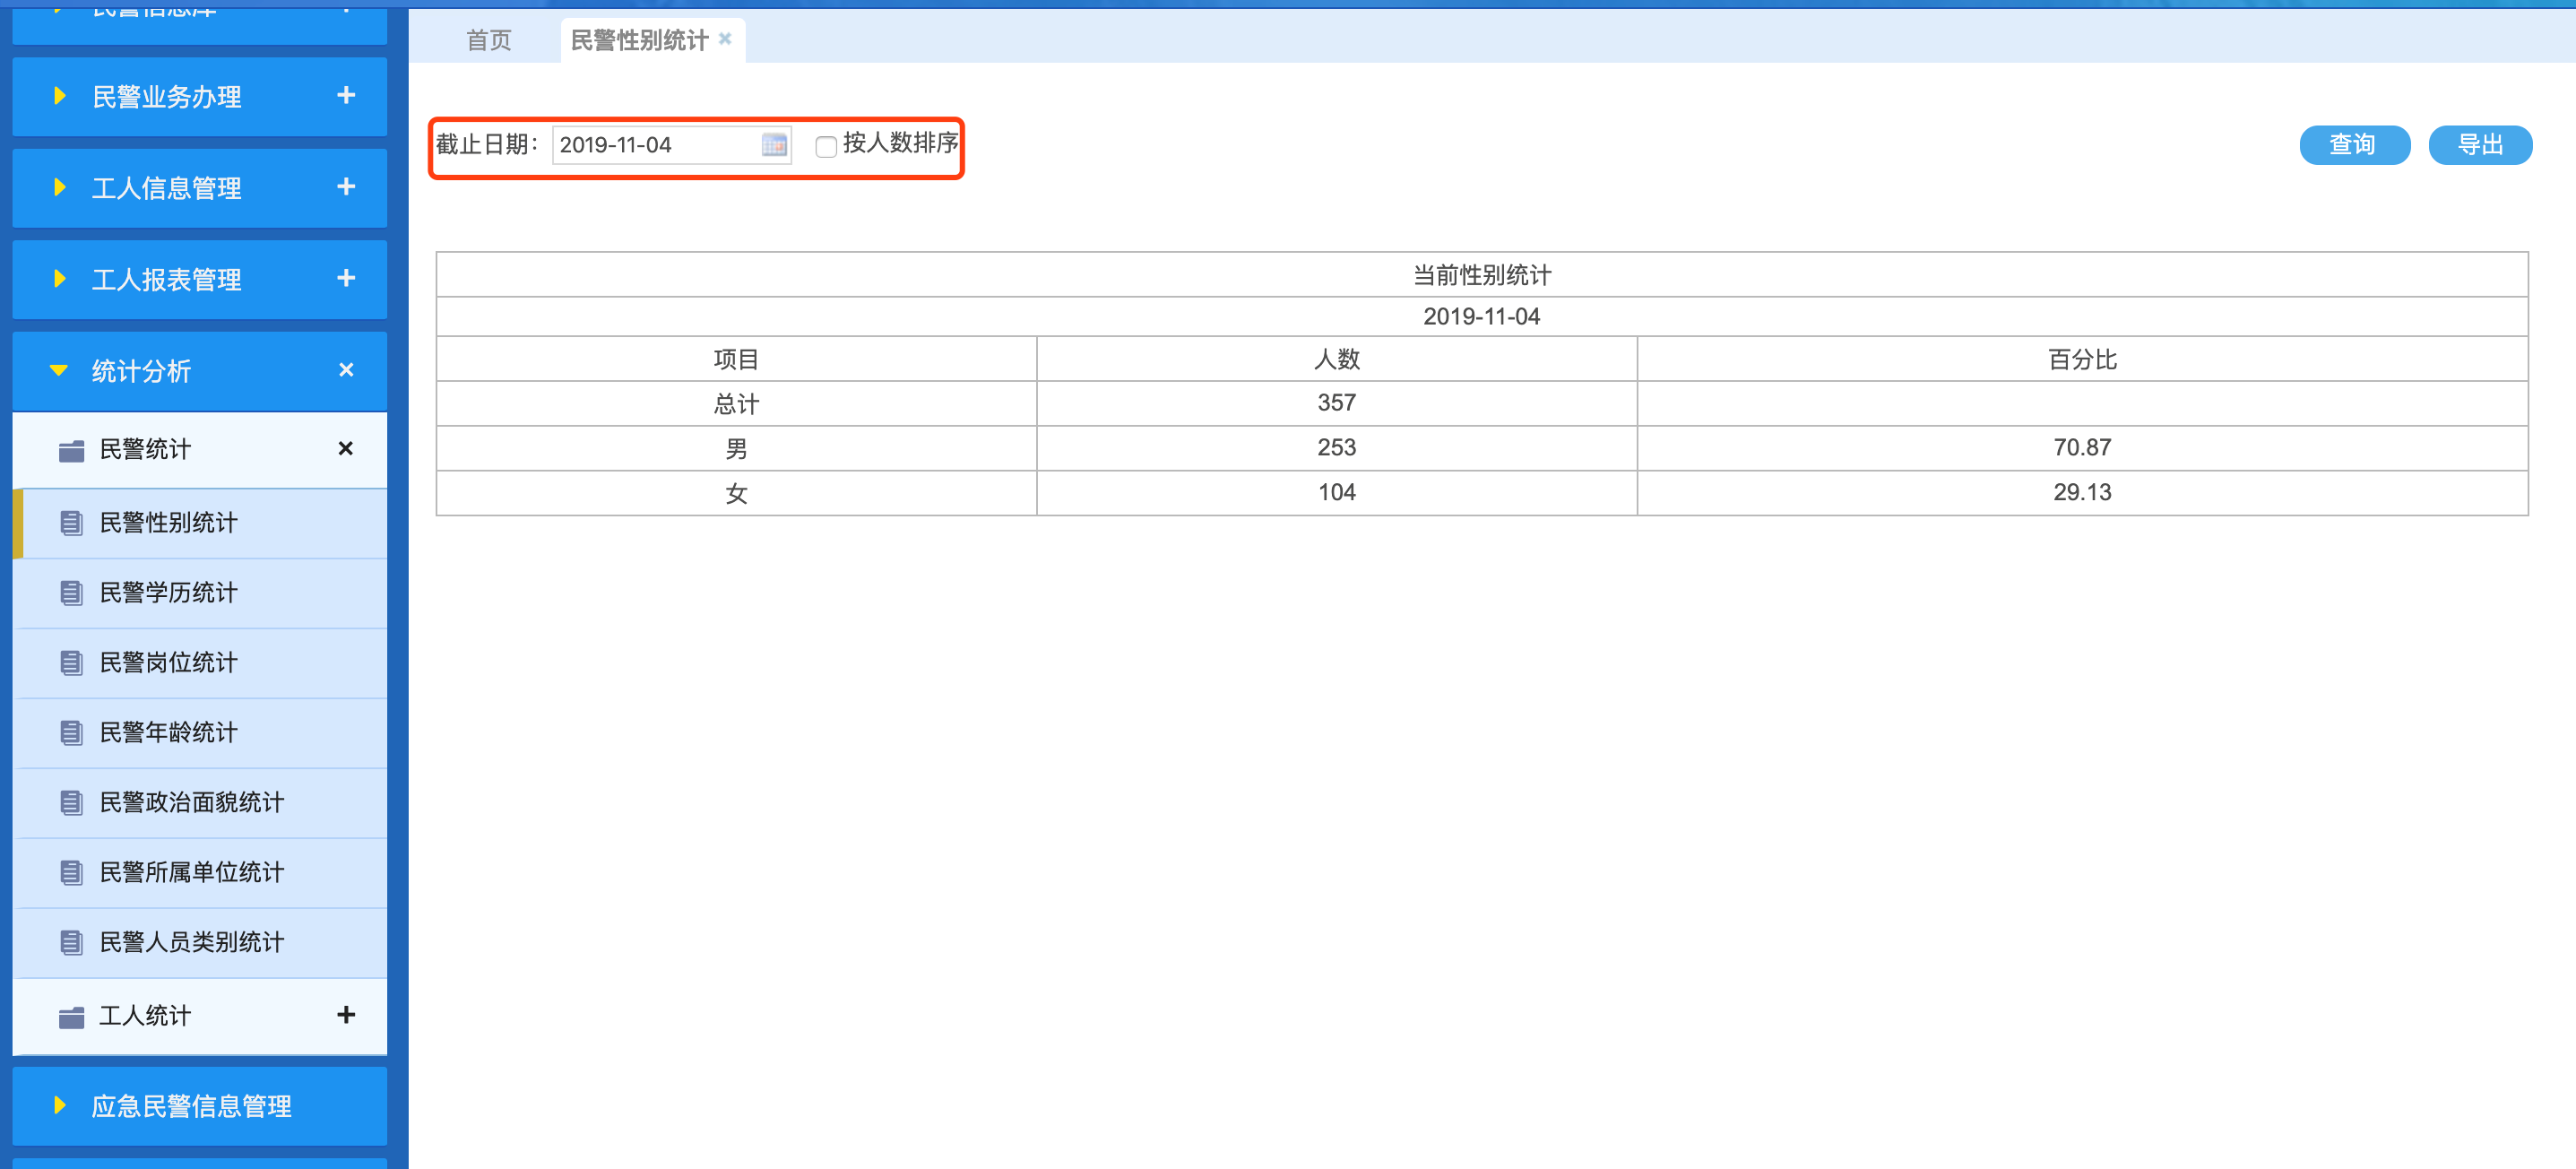Click the 项目 column header

[736, 359]
